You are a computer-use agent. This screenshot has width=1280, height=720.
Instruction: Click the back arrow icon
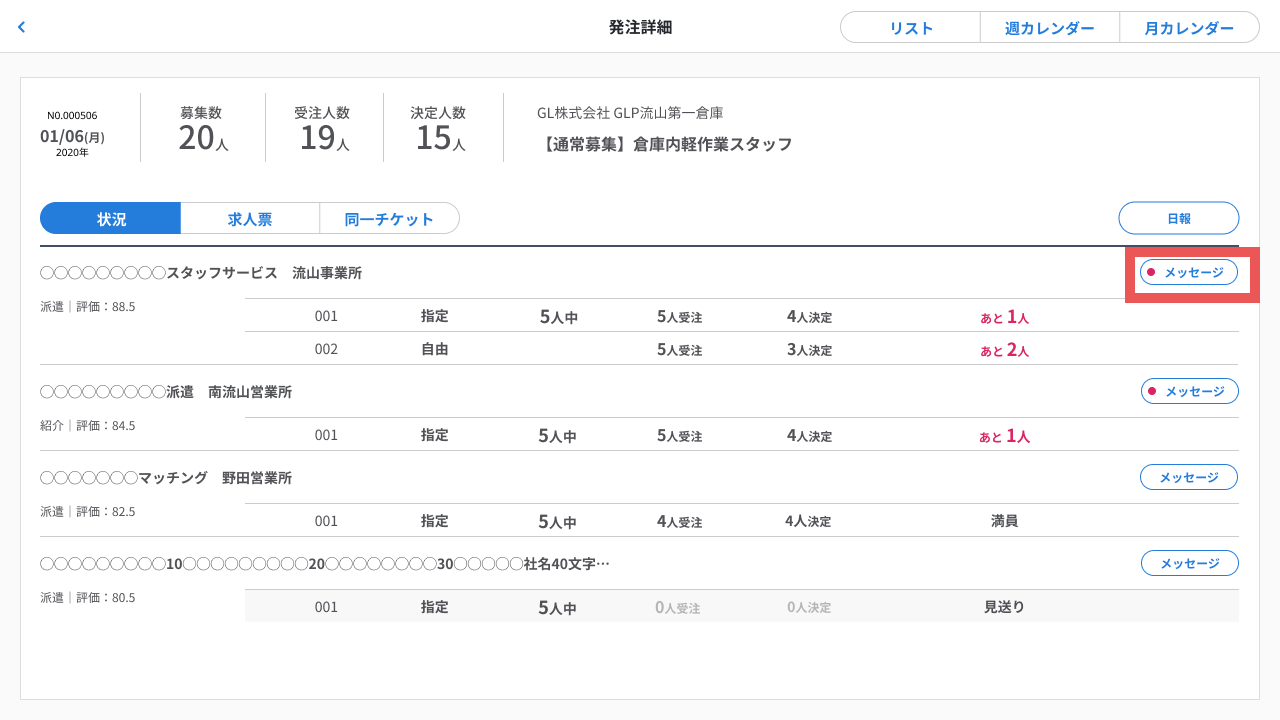21,27
